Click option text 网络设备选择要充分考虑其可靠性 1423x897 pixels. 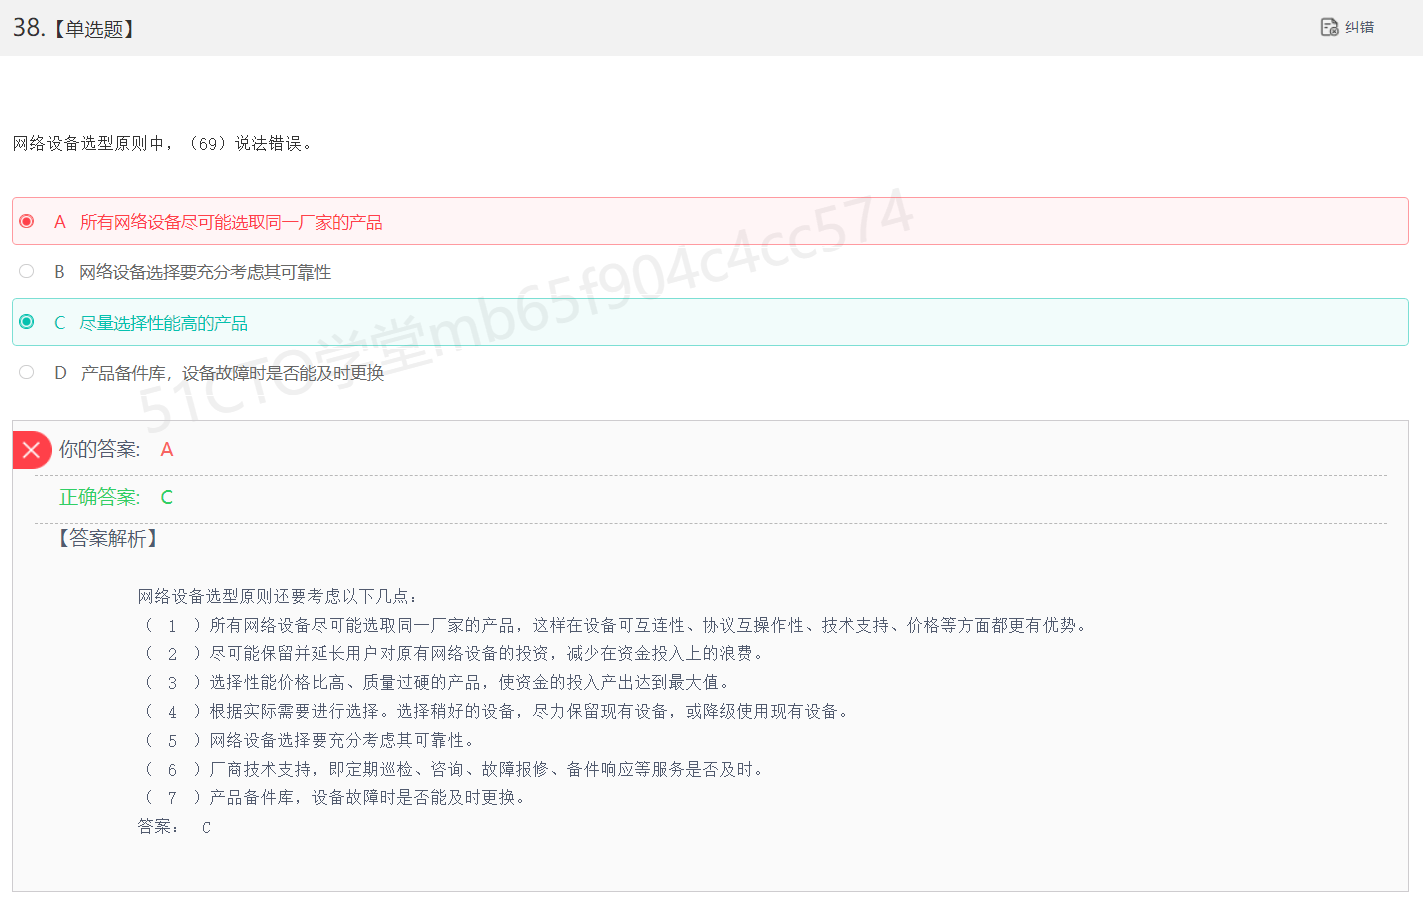pyautogui.click(x=205, y=272)
